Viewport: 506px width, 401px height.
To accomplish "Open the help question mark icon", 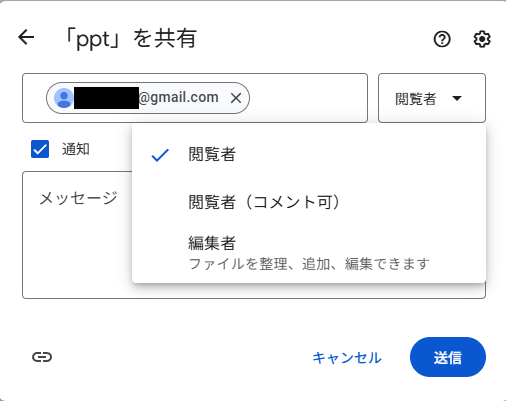I will click(442, 39).
